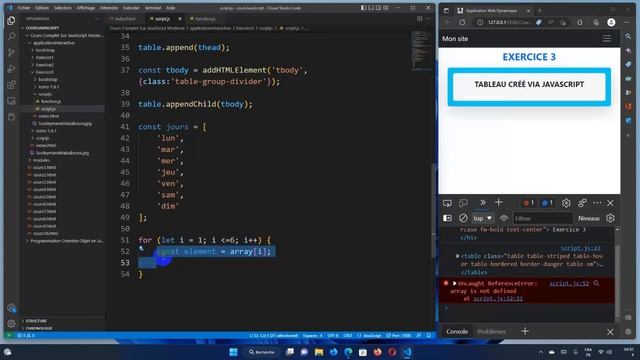Switch to the Problèmes tab in DevTools

(491, 331)
